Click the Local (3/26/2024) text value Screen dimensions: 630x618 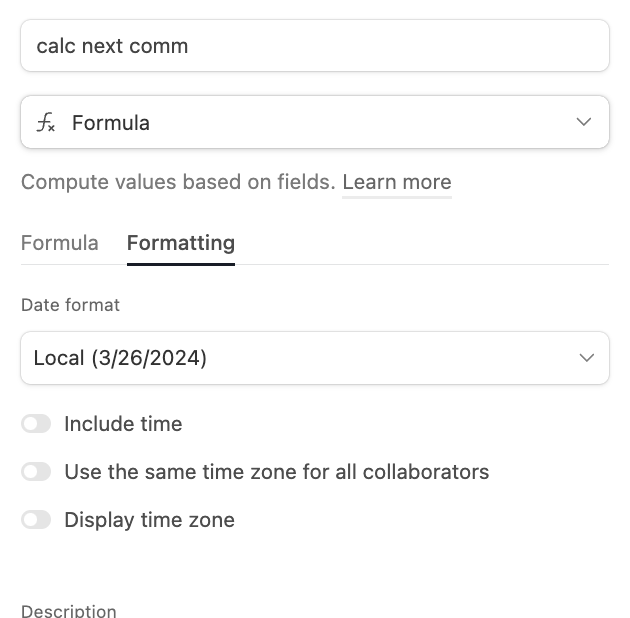click(120, 358)
